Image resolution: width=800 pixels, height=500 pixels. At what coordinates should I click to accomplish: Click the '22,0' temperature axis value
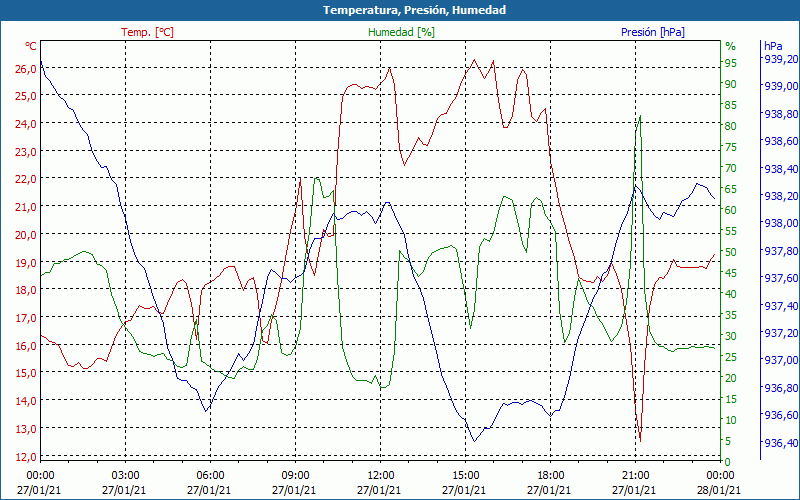26,179
